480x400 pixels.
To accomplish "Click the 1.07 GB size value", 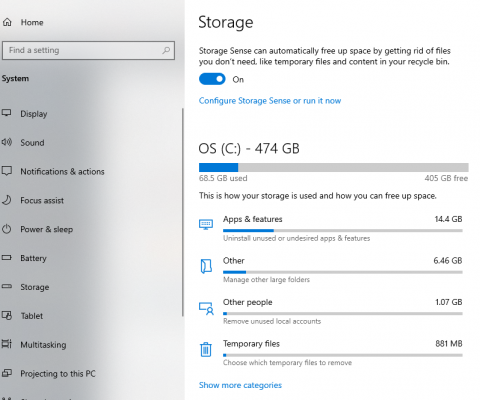I will pyautogui.click(x=449, y=302).
